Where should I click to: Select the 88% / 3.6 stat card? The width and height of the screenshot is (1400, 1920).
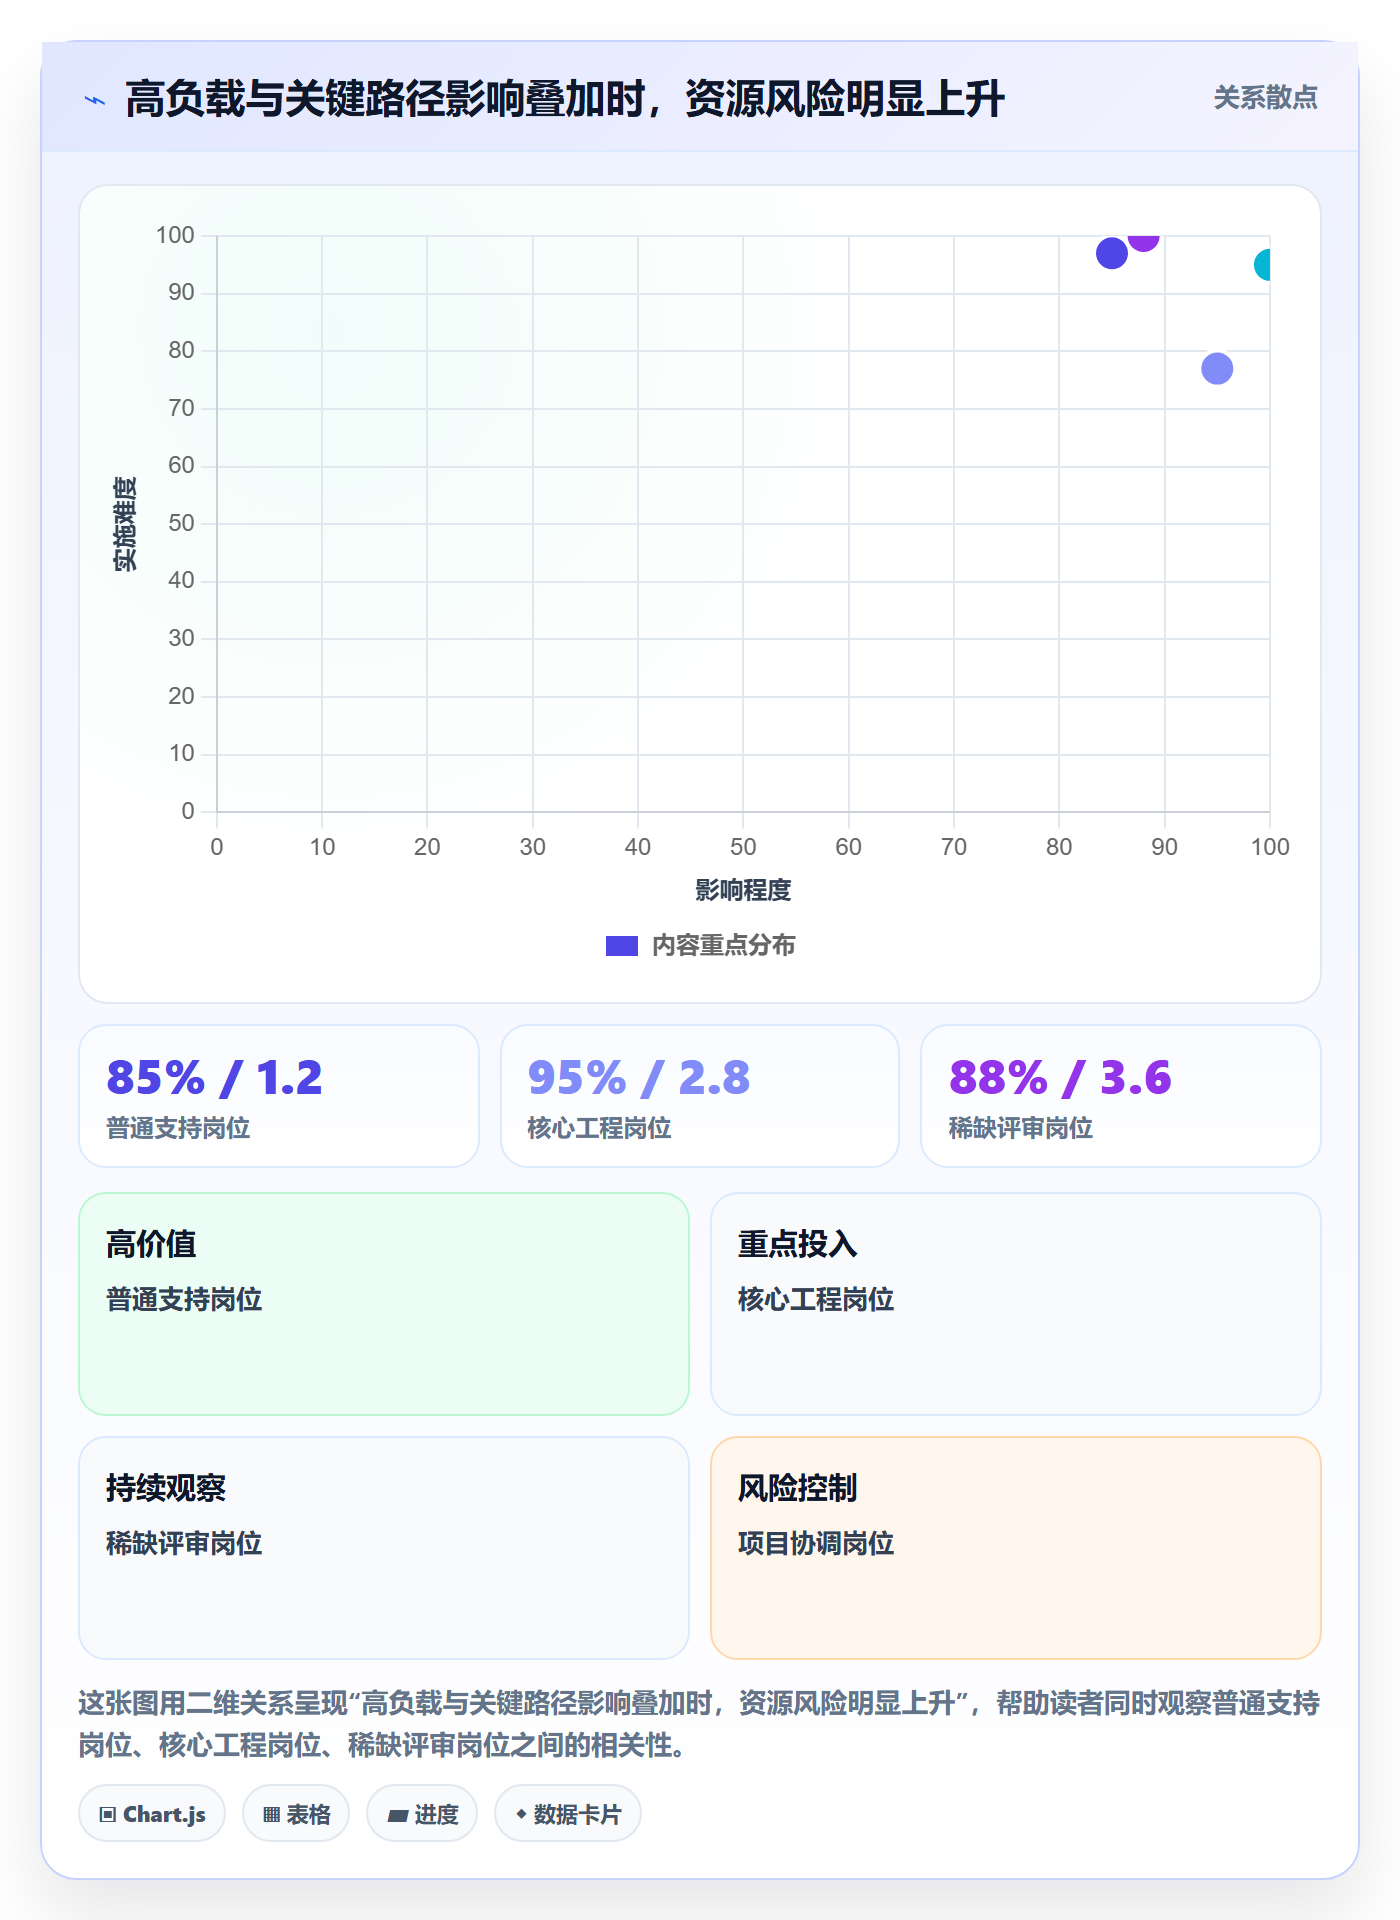(1120, 1096)
